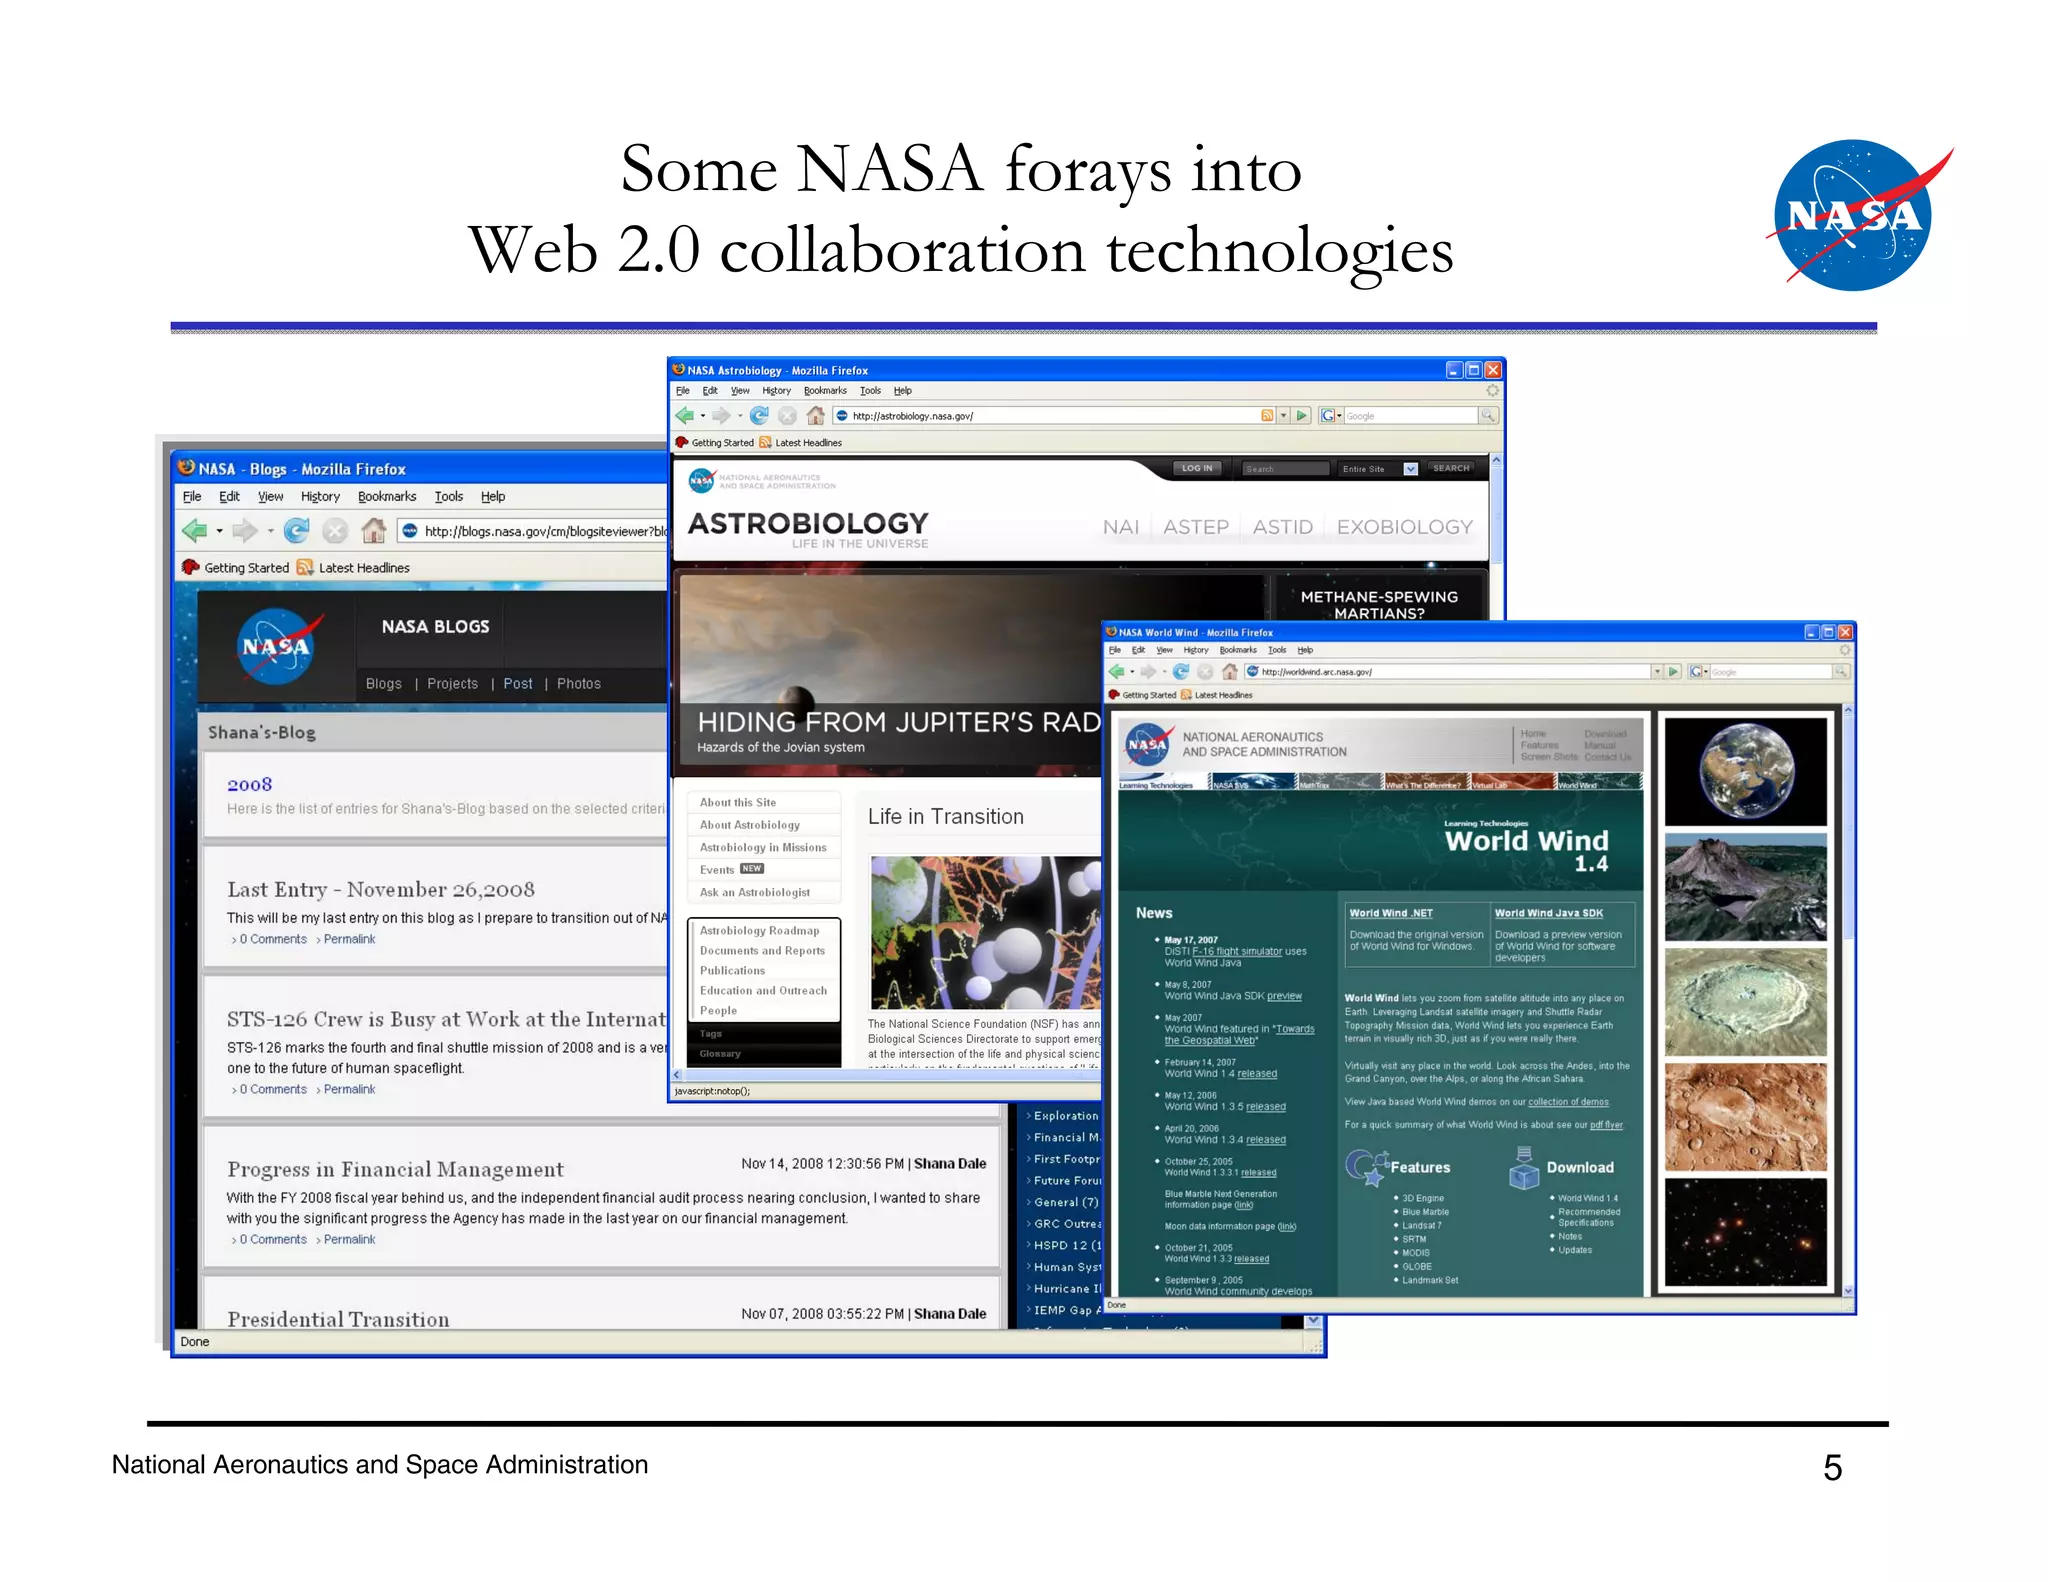Click Google search field in World Wind window

pos(1771,672)
